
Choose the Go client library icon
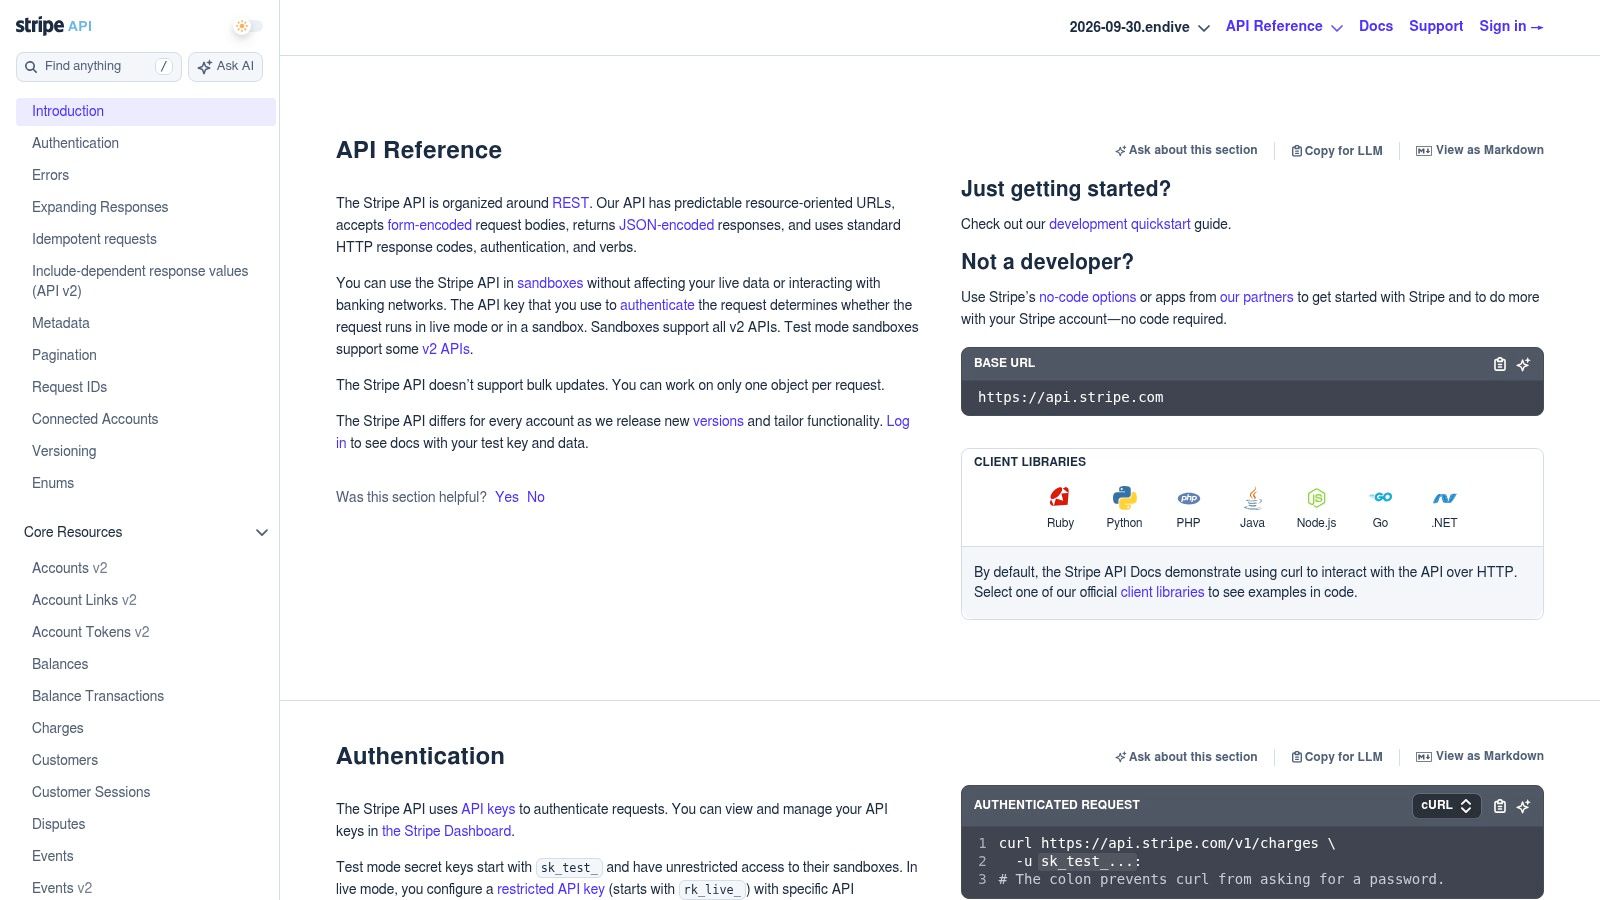click(1380, 497)
